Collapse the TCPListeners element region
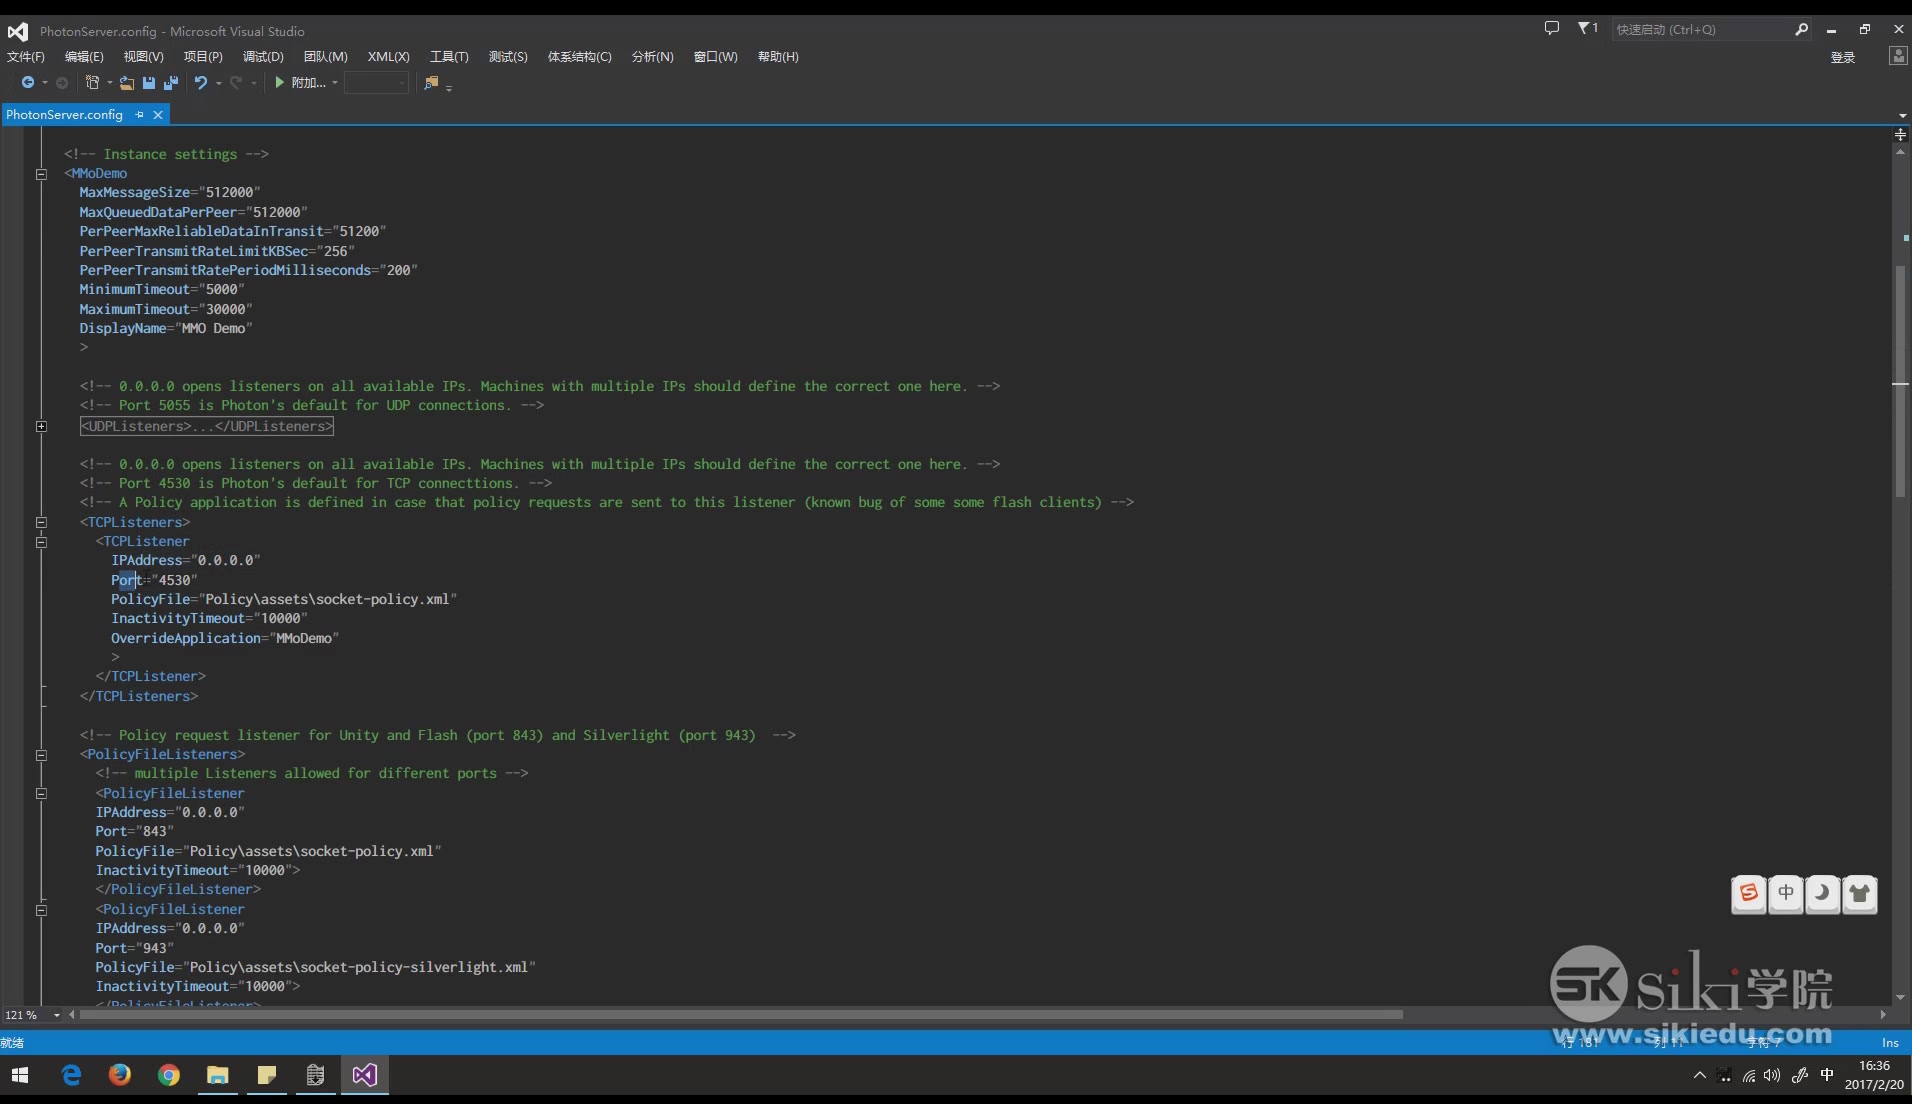Viewport: 1912px width, 1104px height. coord(41,522)
